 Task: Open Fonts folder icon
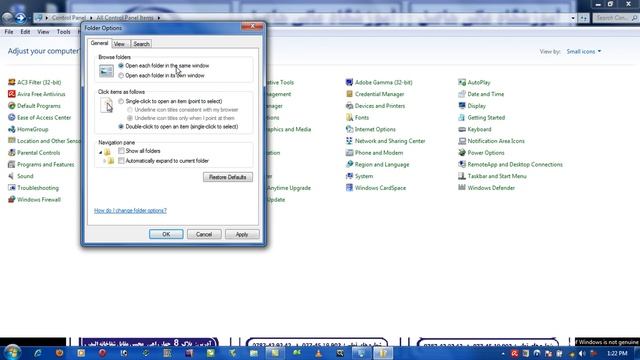click(349, 118)
